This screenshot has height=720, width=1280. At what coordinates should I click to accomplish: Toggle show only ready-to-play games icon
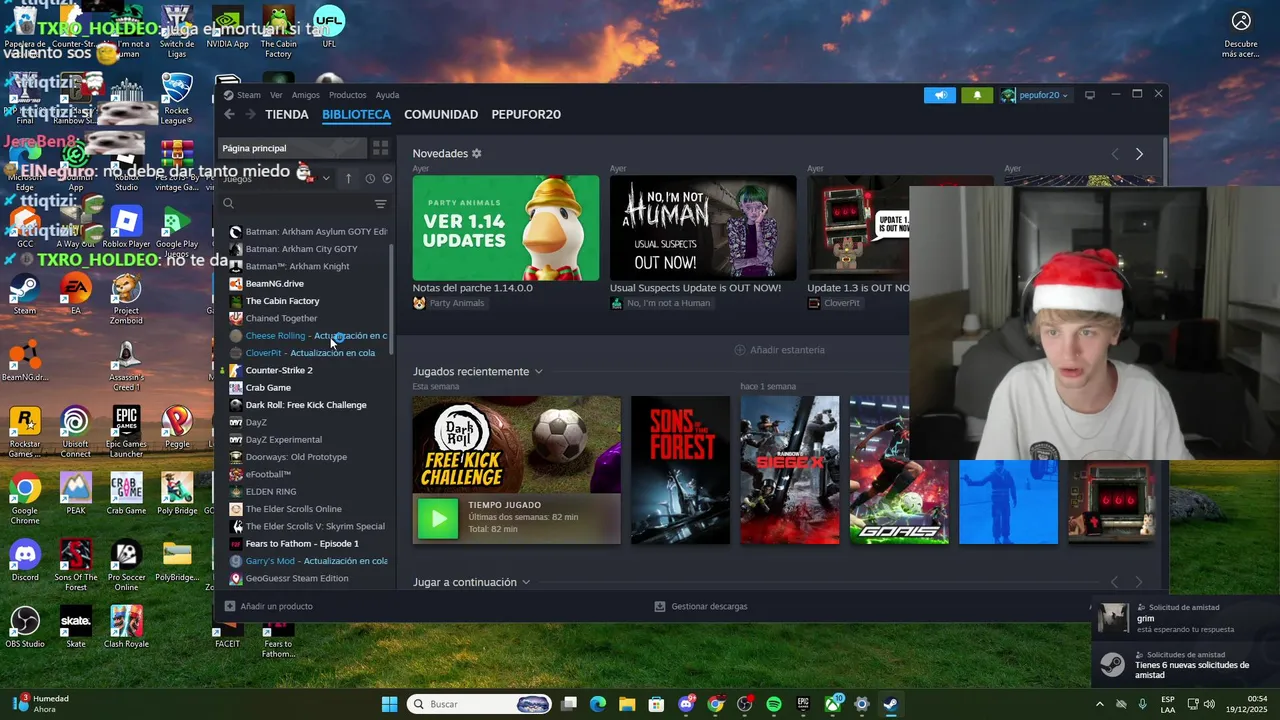[x=387, y=179]
